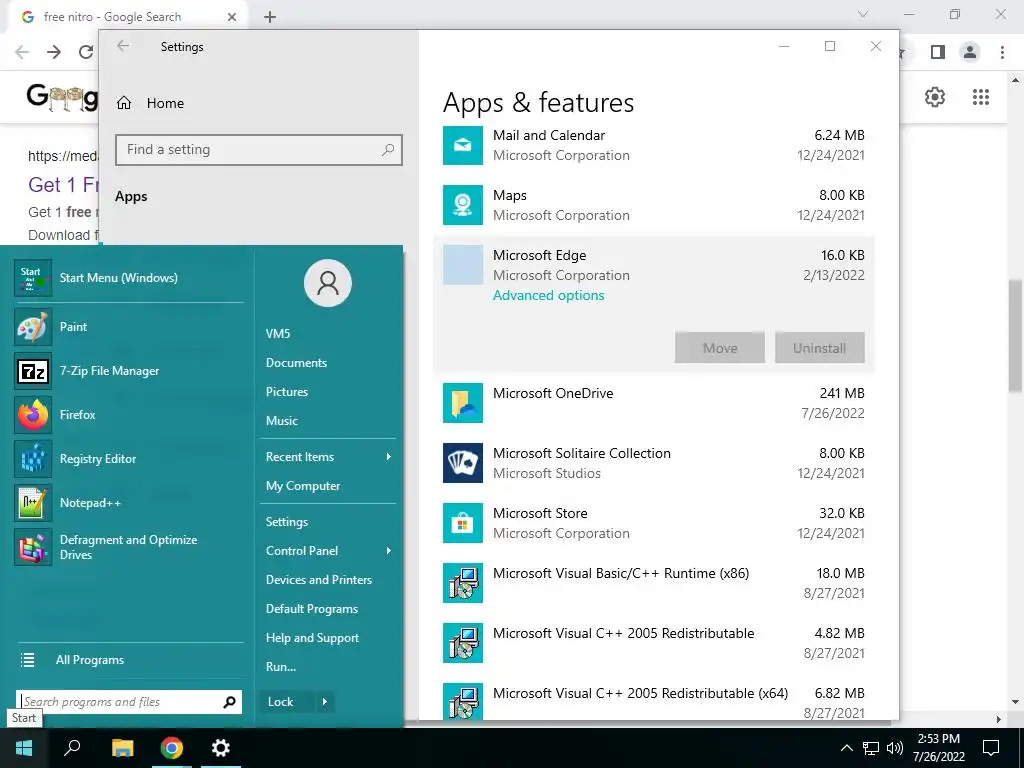Click Run... in start menu

coord(281,667)
